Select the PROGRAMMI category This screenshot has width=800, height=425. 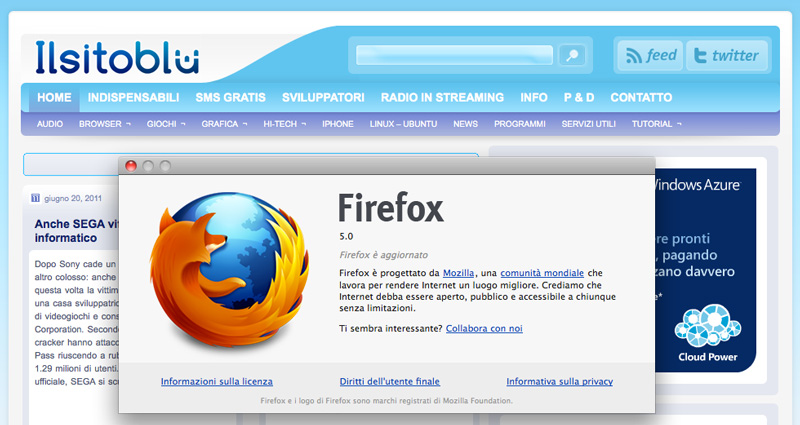519,124
